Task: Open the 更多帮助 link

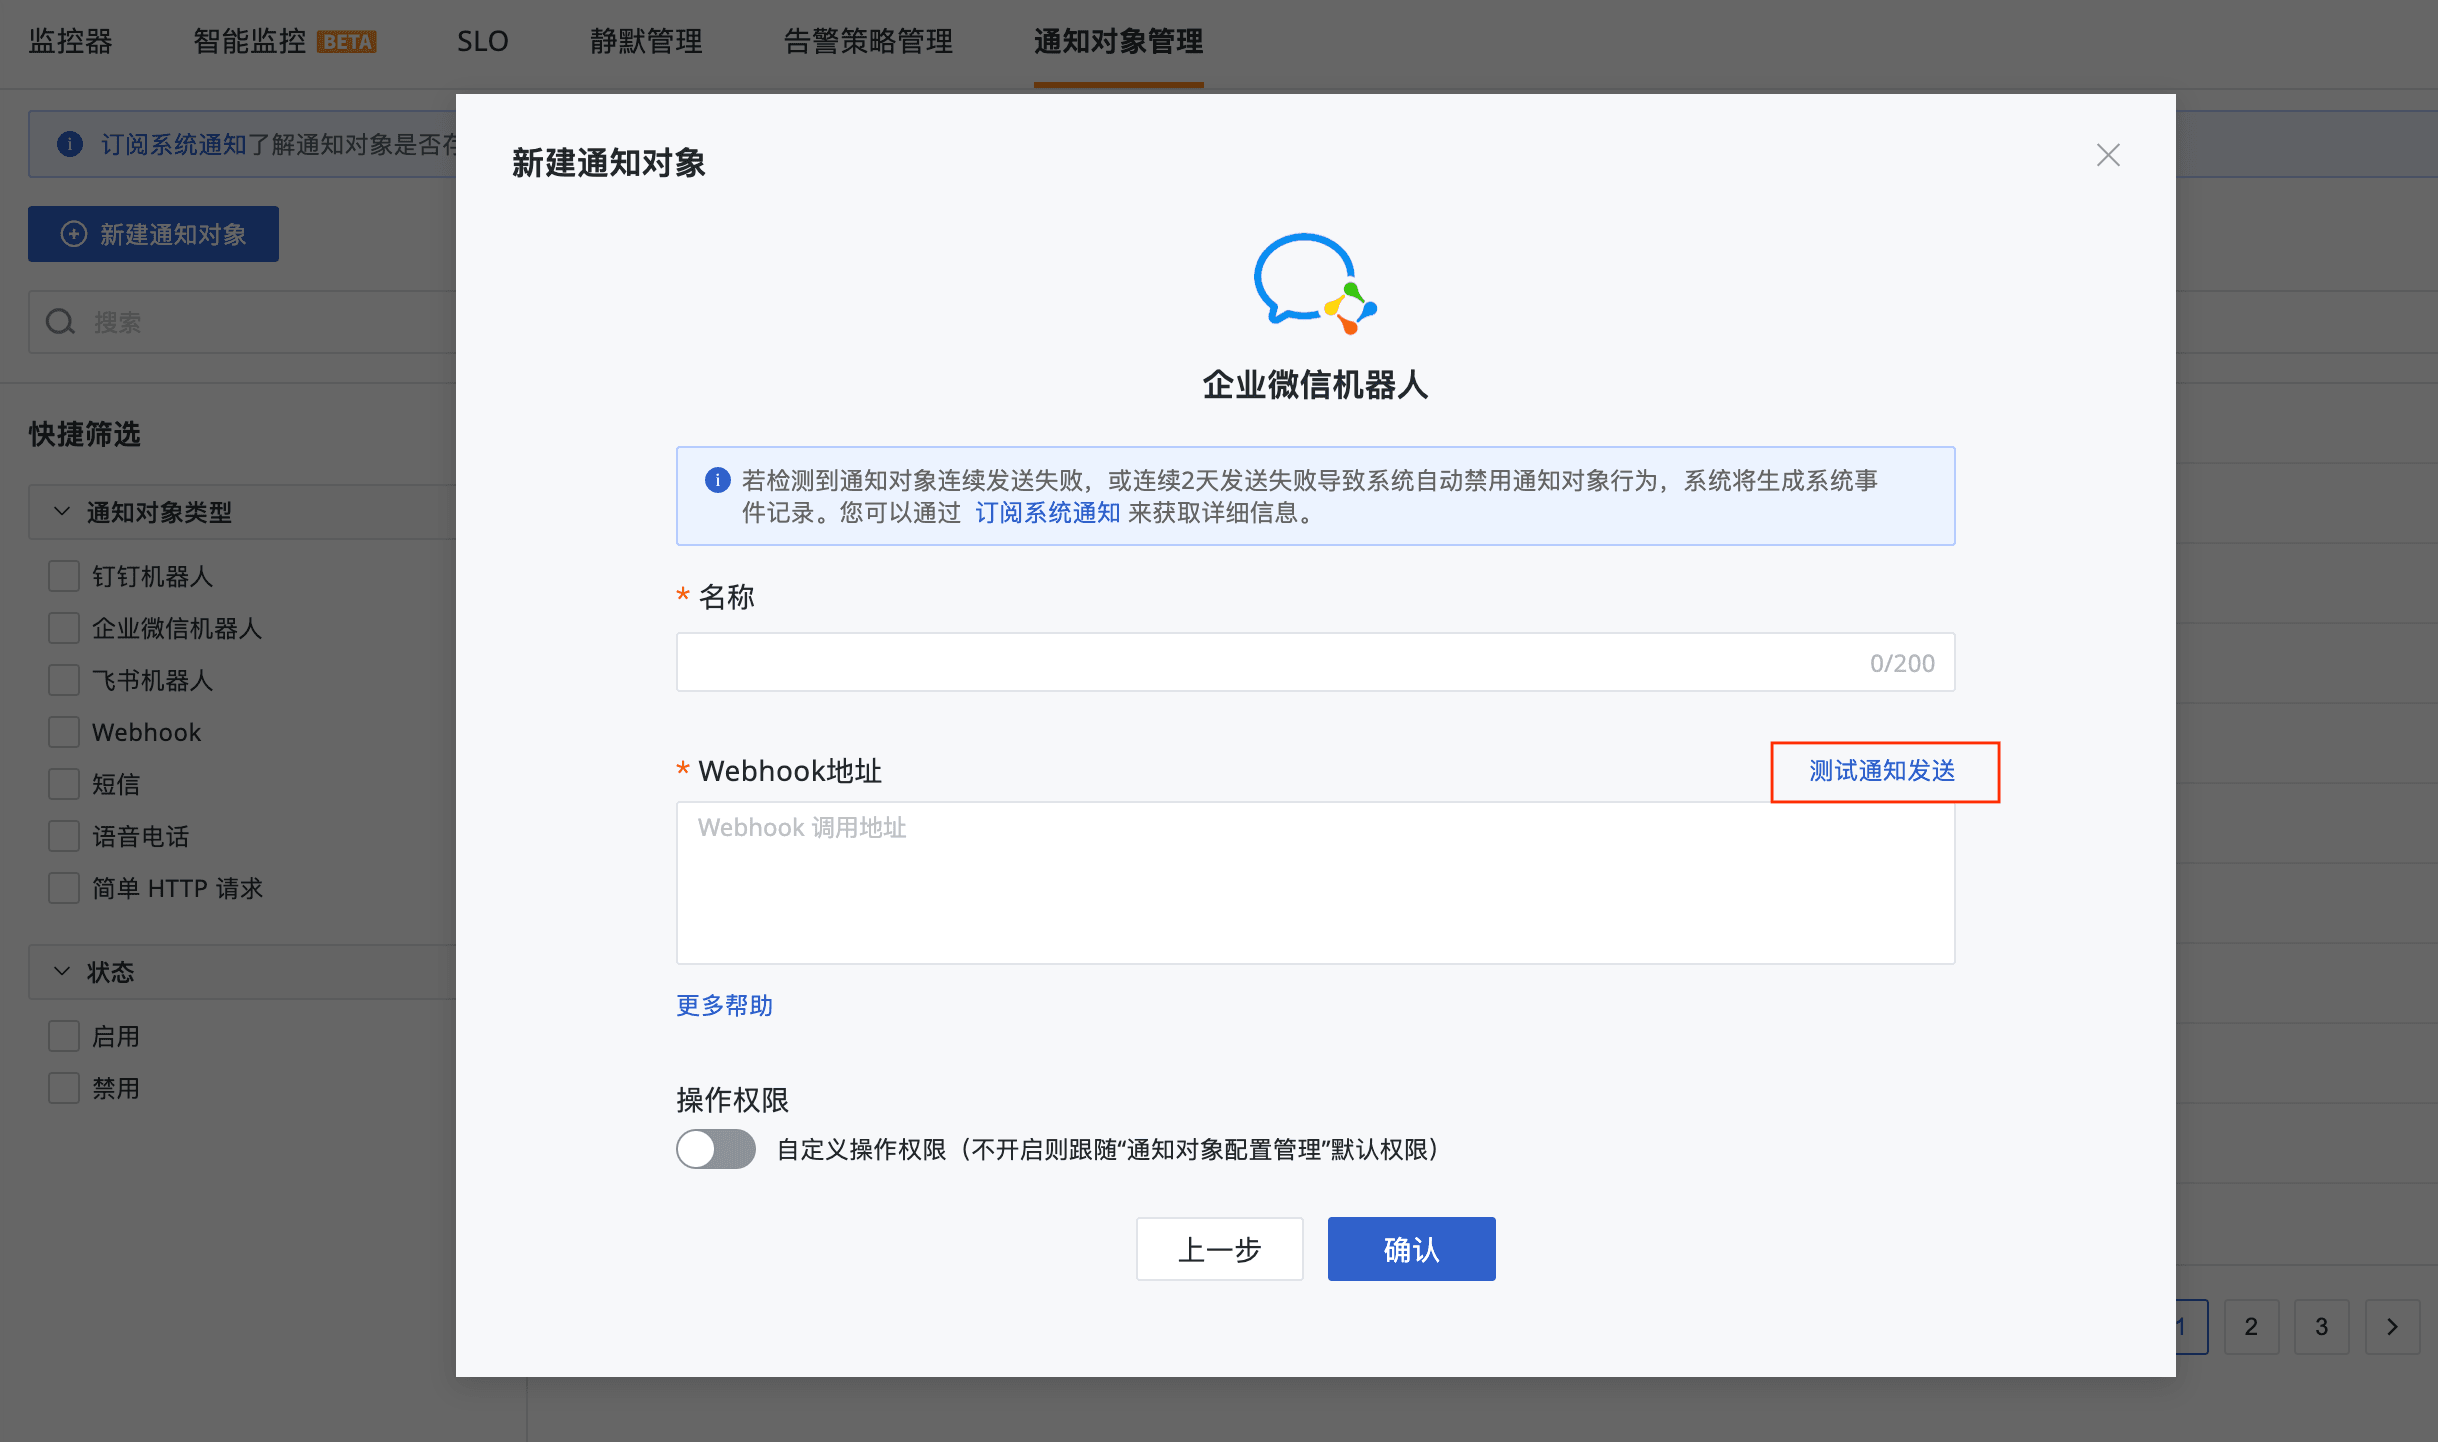Action: [724, 1005]
